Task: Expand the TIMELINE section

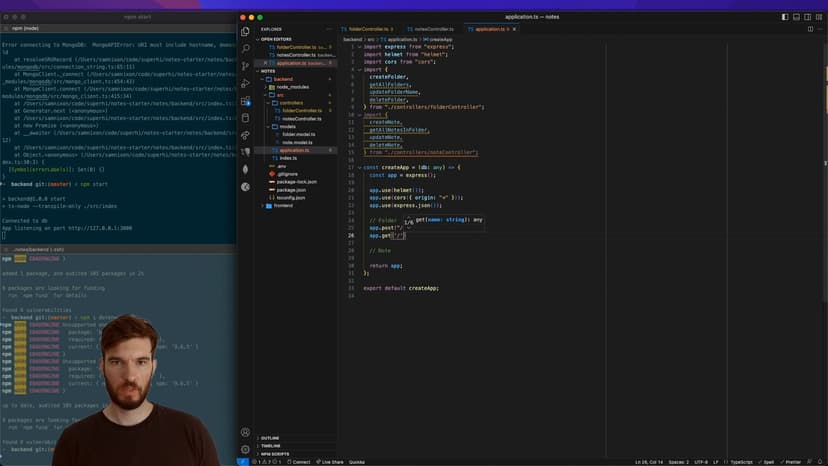Action: (x=271, y=446)
